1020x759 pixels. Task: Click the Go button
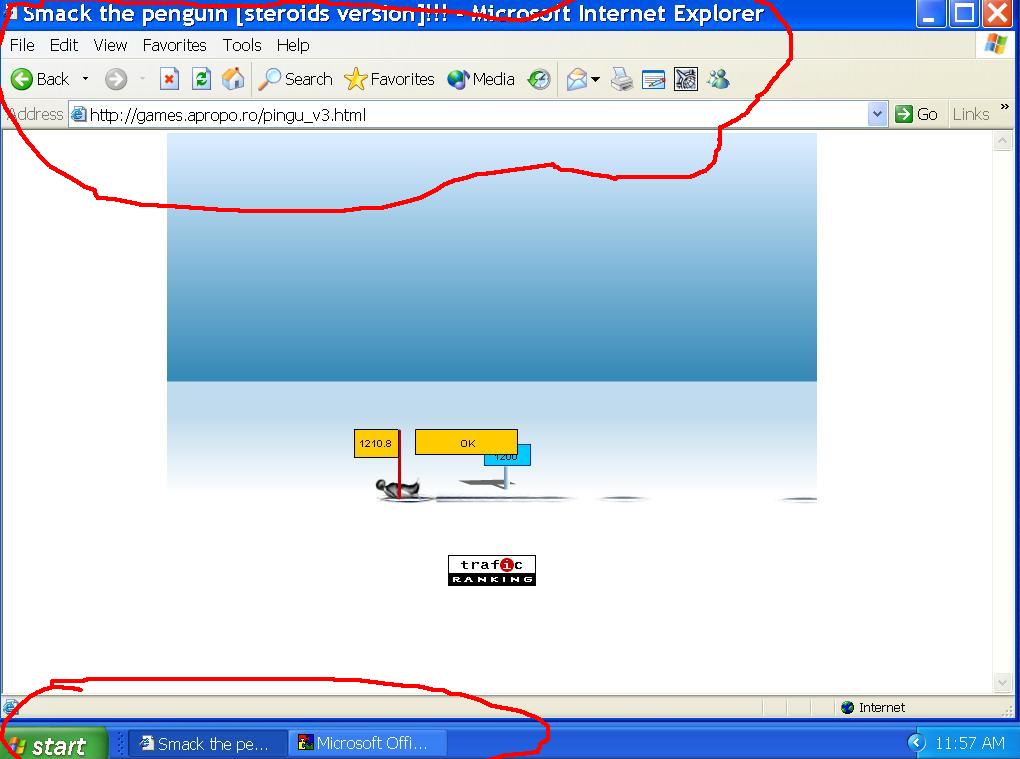[x=917, y=114]
